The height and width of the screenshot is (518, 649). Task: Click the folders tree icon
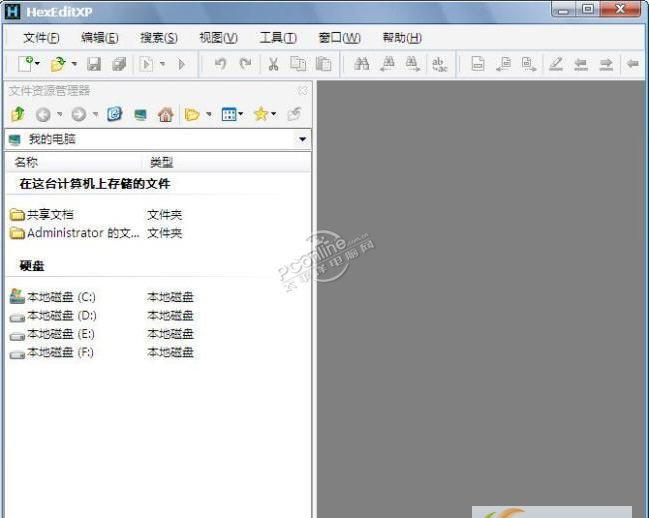coord(192,114)
